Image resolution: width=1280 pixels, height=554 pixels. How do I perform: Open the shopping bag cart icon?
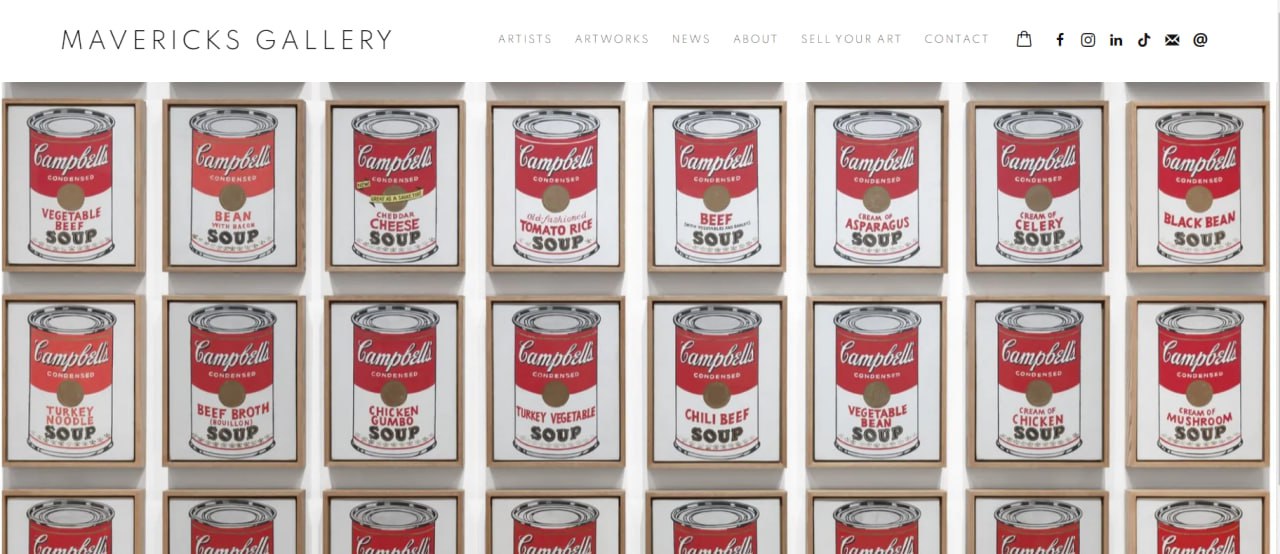(x=1024, y=39)
